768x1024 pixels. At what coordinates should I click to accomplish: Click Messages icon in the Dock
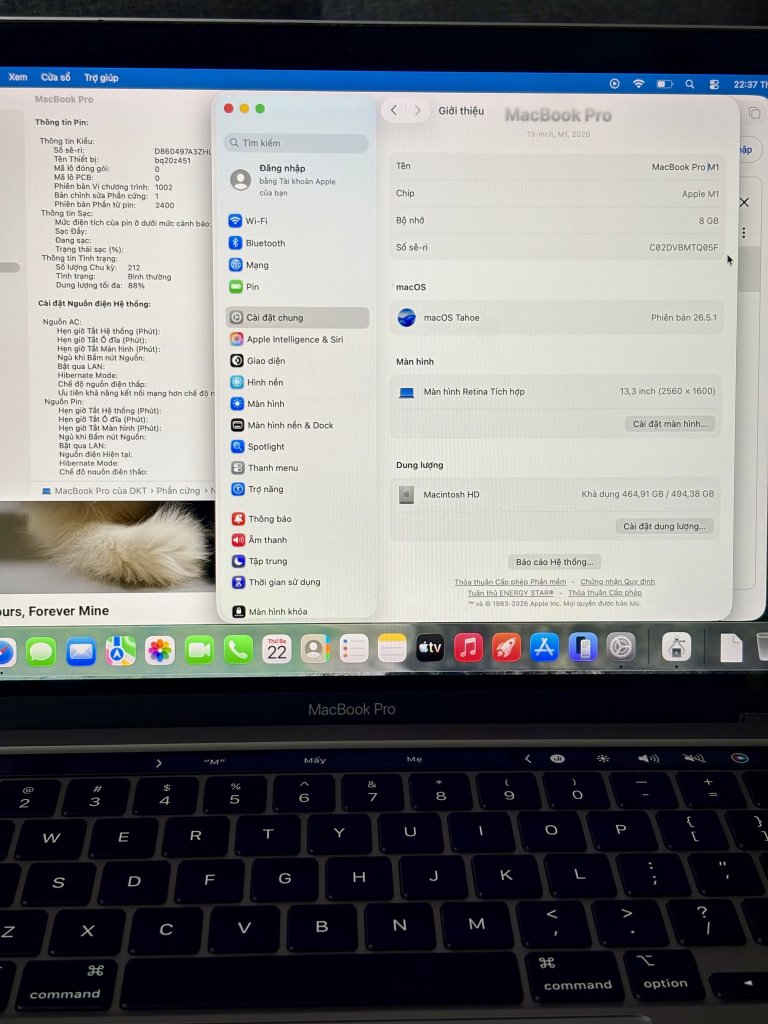[x=41, y=651]
